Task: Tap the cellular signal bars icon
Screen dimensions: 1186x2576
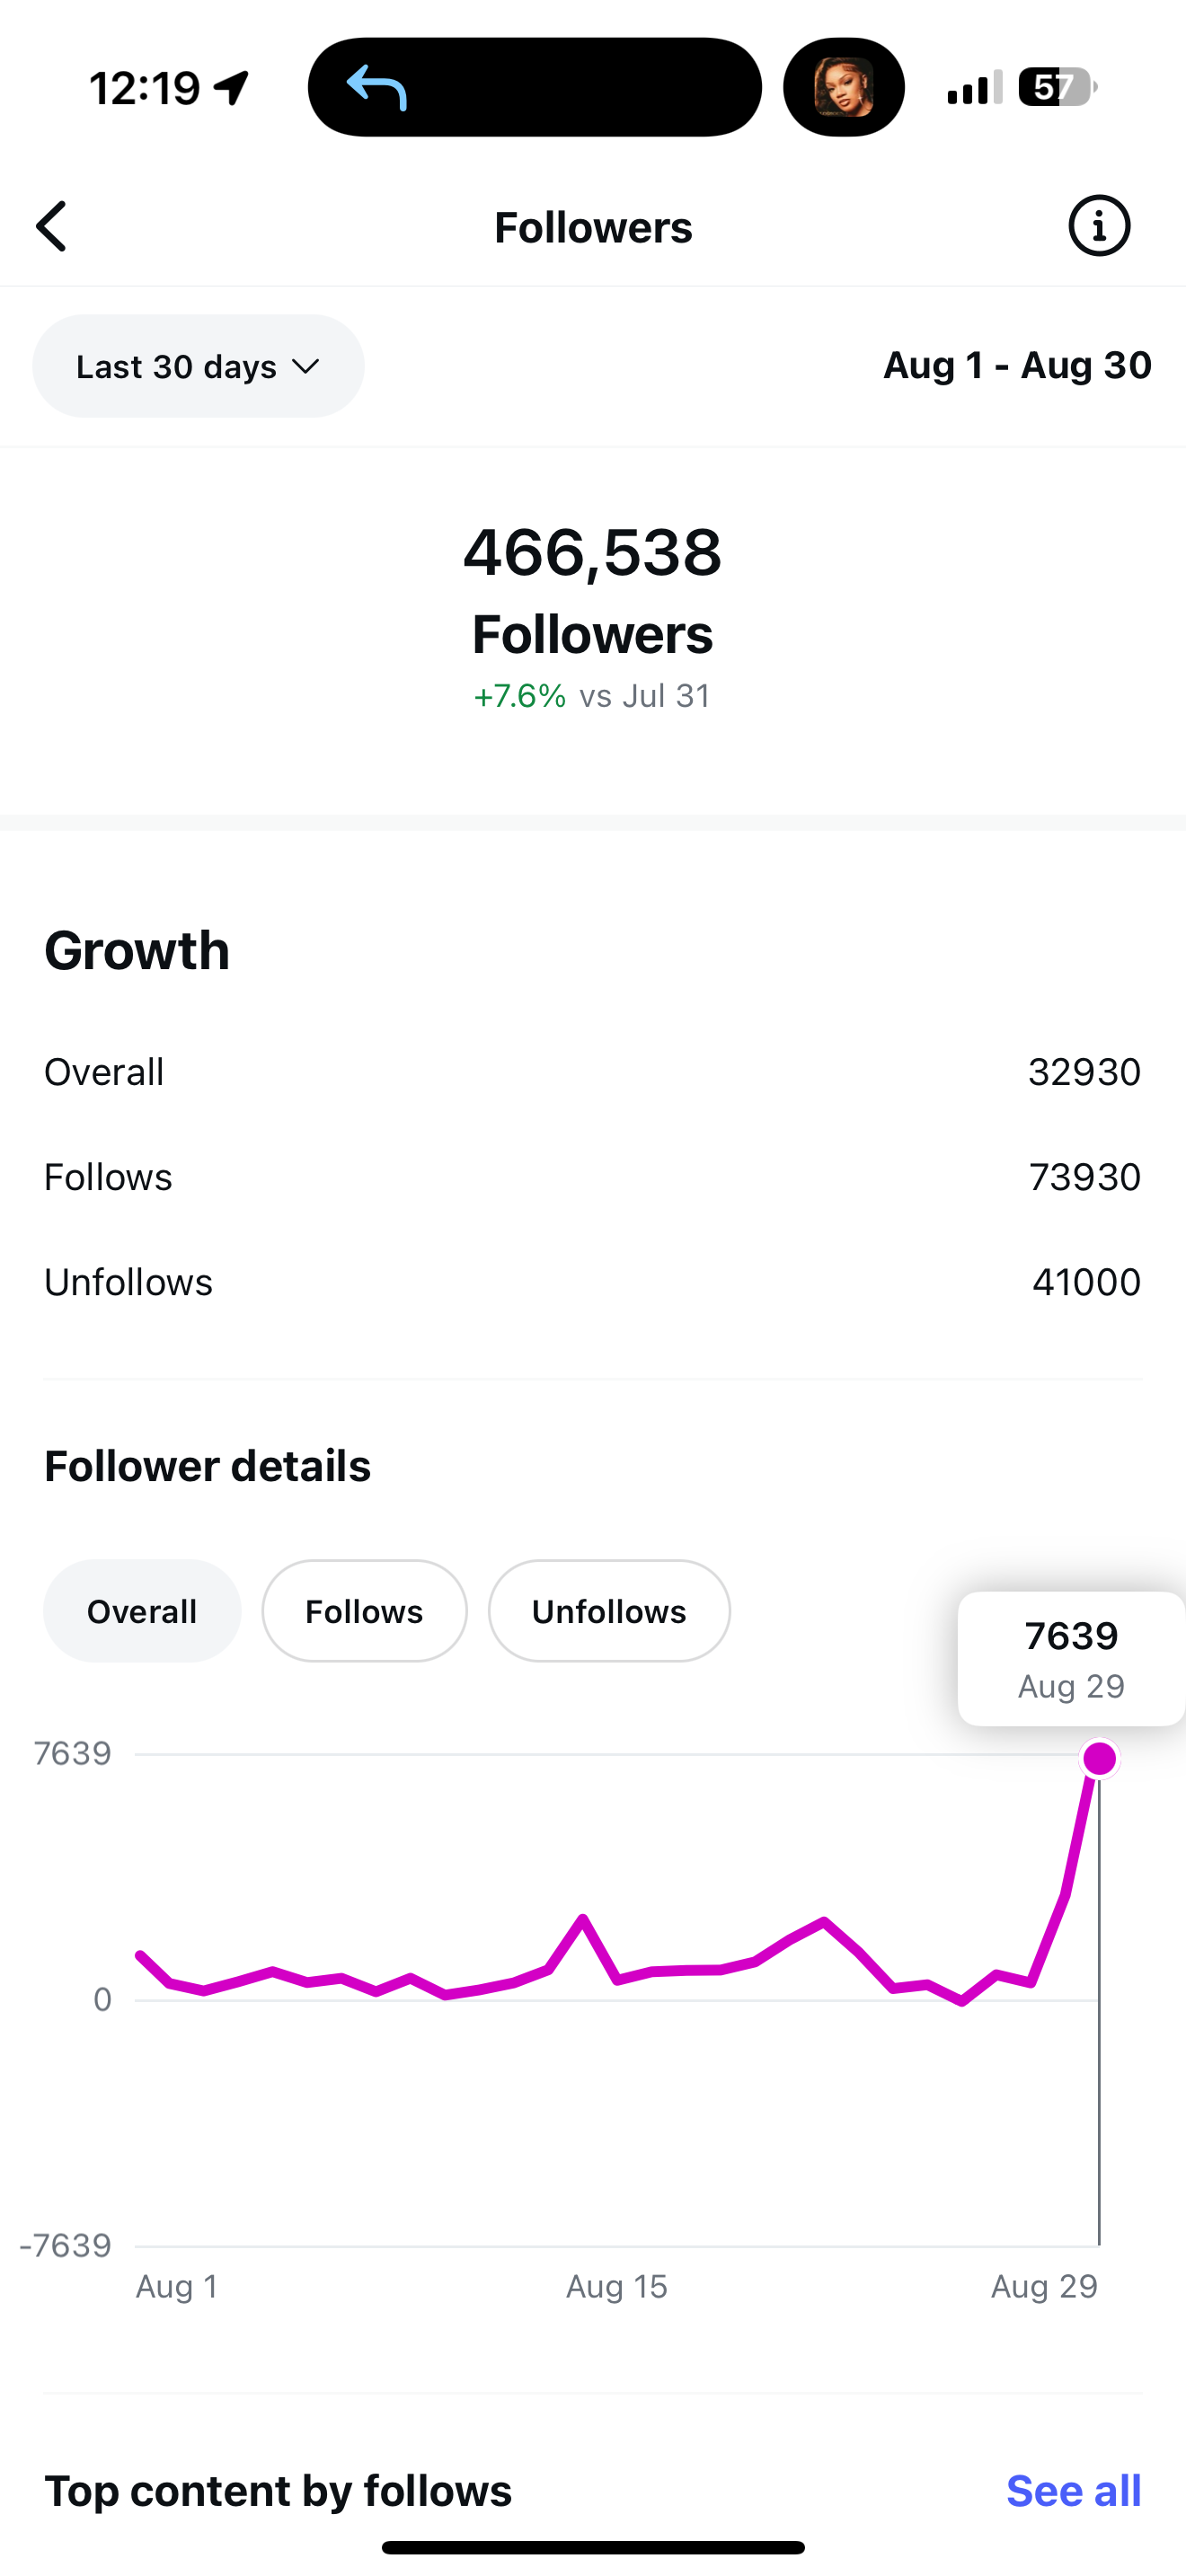Action: (x=973, y=88)
